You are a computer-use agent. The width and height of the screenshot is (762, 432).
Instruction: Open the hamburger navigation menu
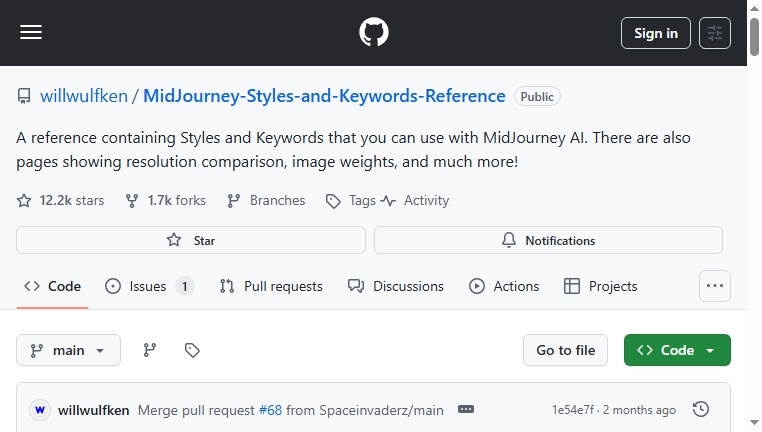click(x=31, y=33)
